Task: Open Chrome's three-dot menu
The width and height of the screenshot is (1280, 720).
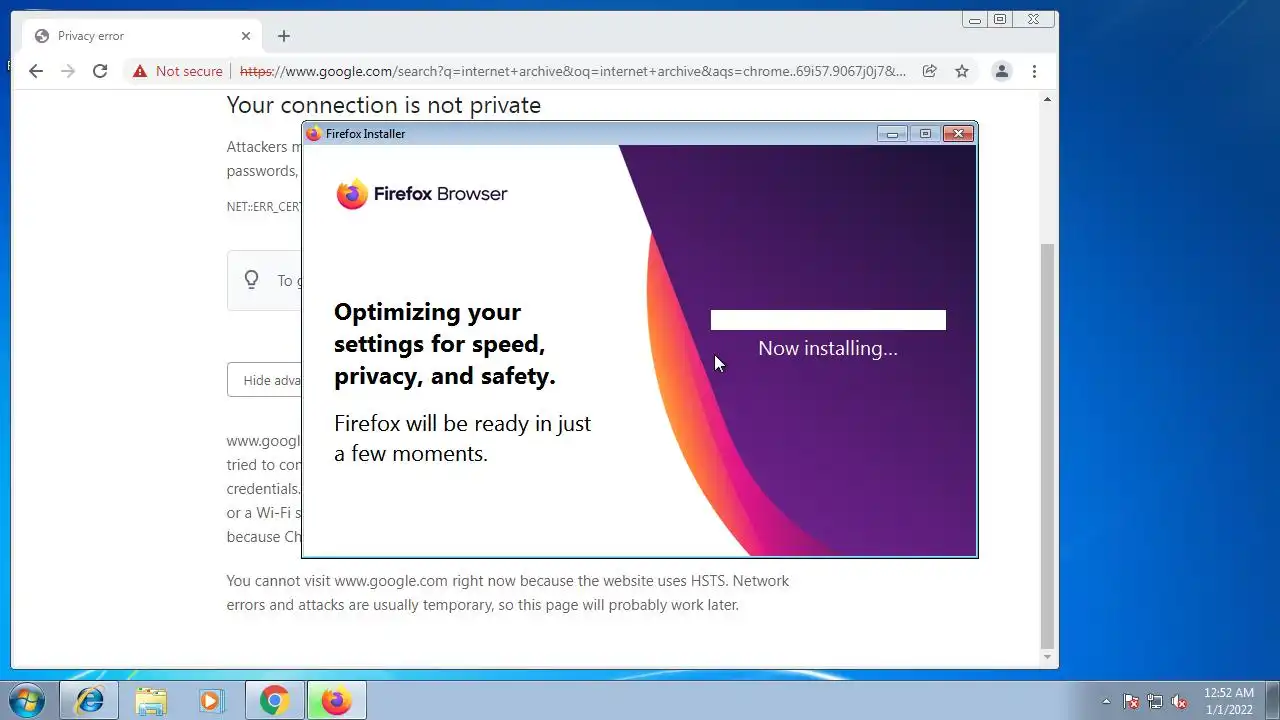Action: coord(1034,71)
